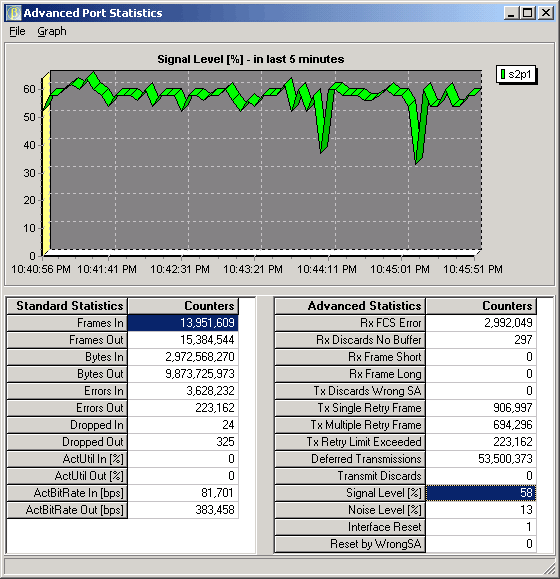The height and width of the screenshot is (579, 560).
Task: Select the Frames In counter cell
Action: (183, 323)
